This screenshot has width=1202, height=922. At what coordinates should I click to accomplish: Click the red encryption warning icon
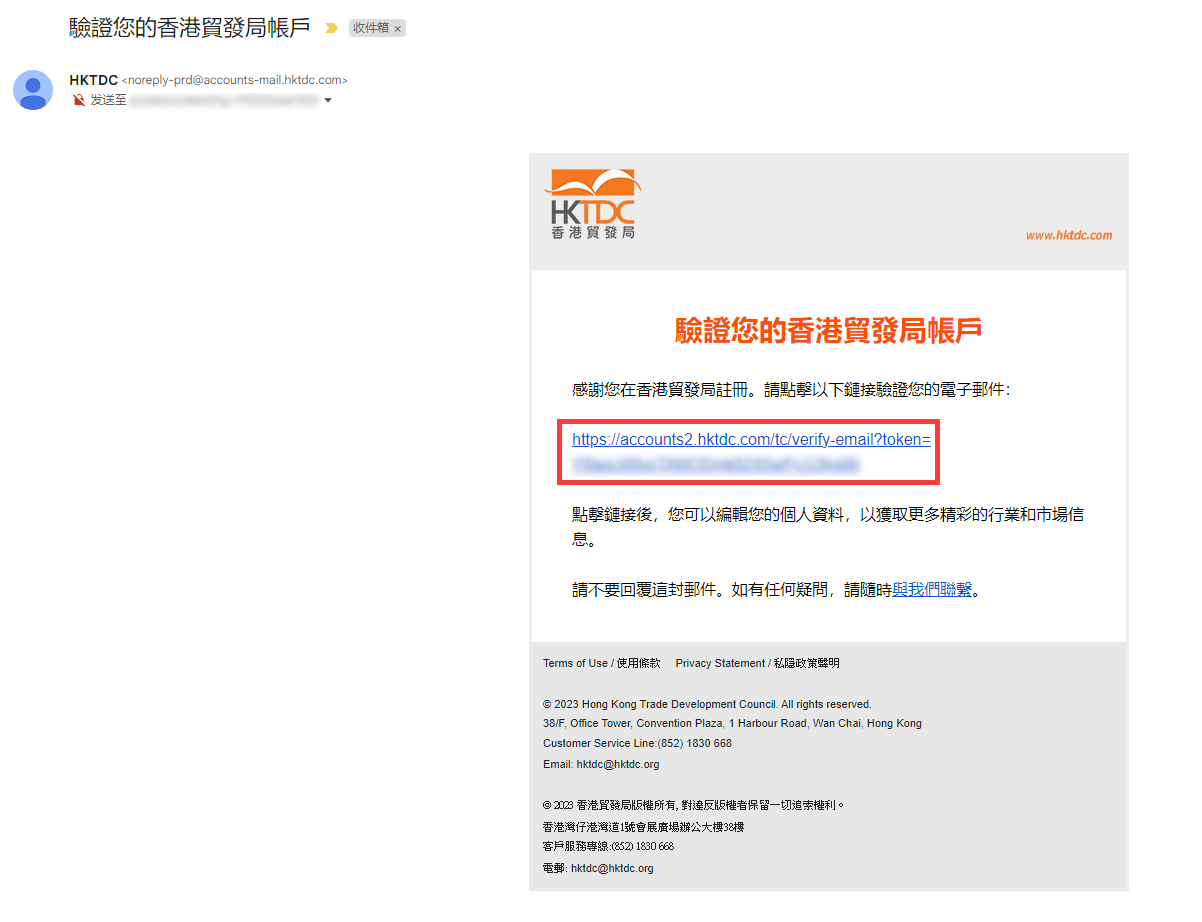pyautogui.click(x=79, y=100)
